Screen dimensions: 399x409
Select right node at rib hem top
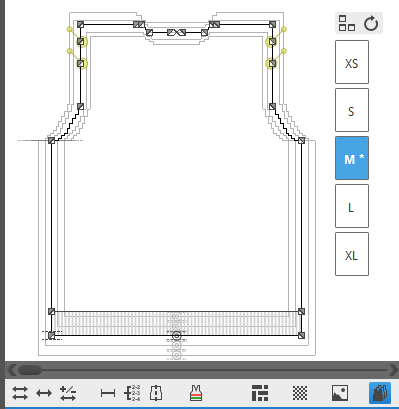(301, 311)
